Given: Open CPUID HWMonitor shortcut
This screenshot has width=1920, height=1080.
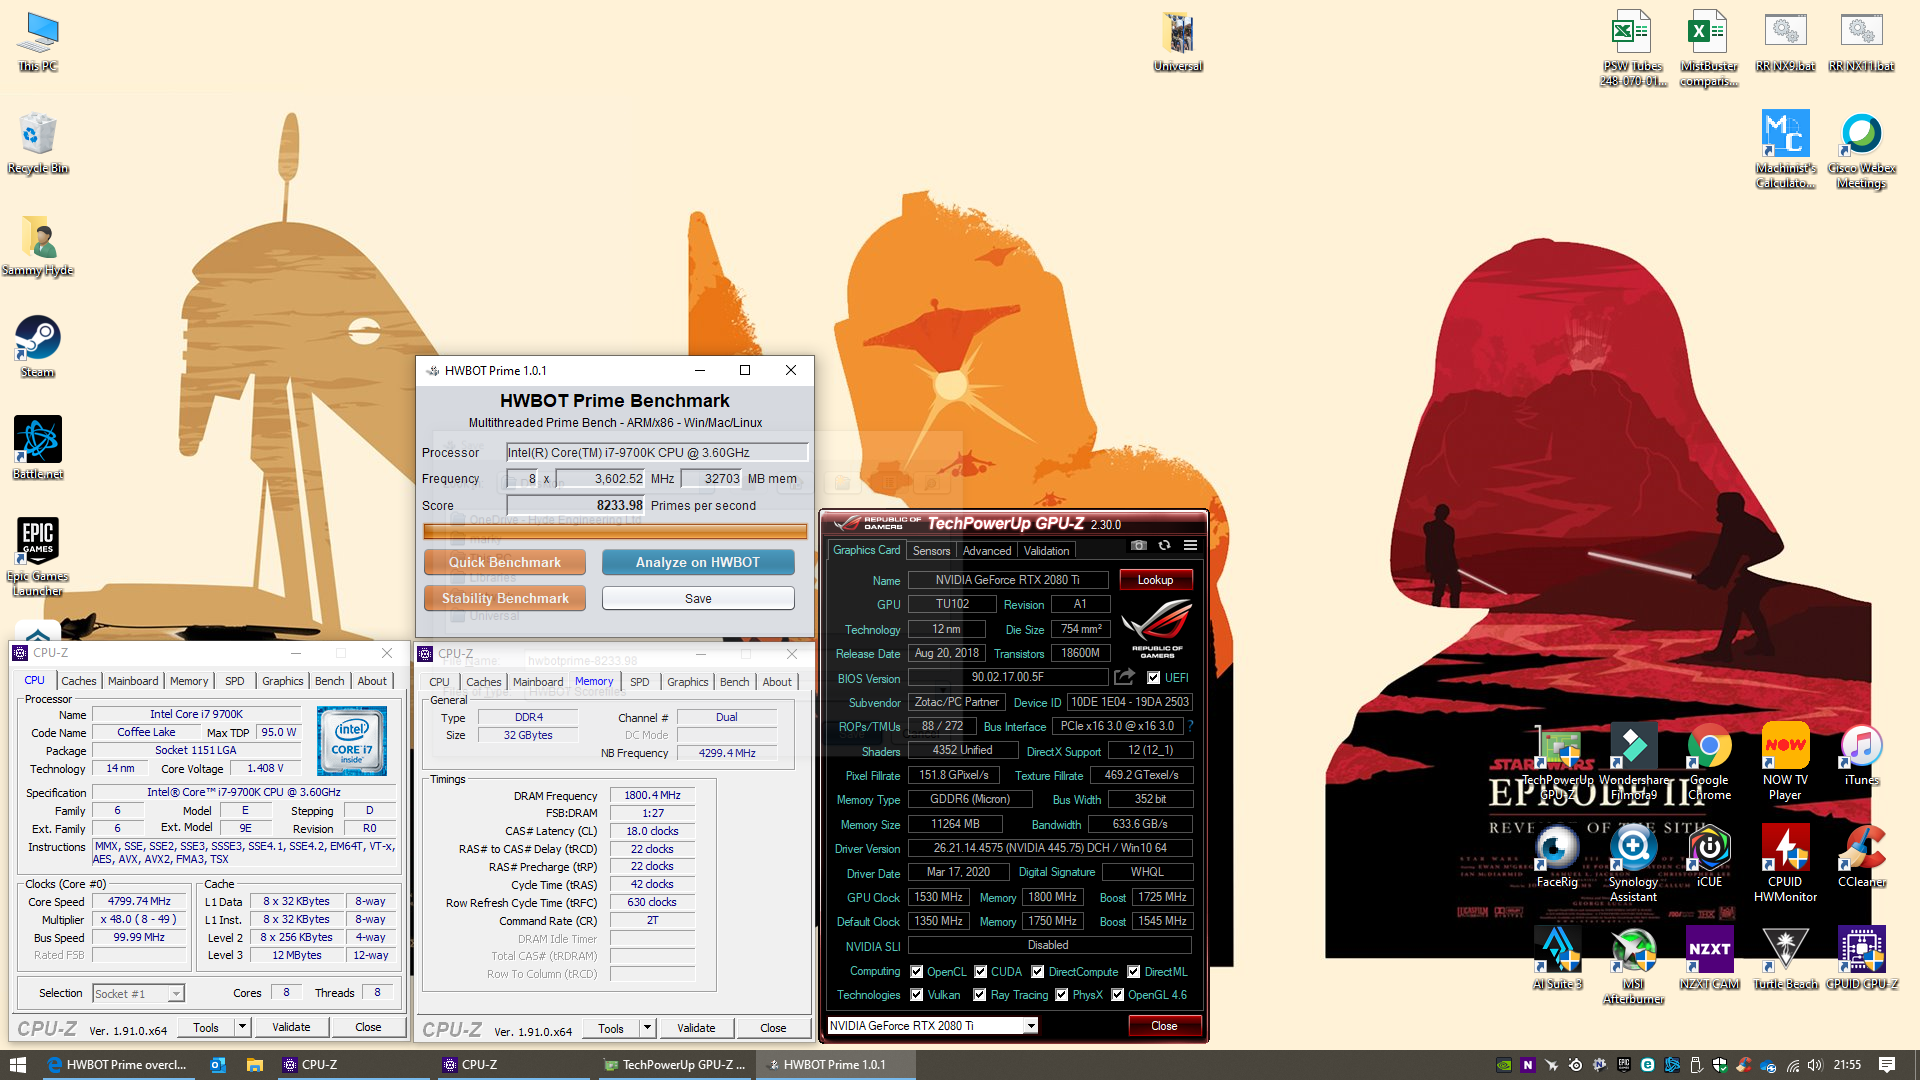Looking at the screenshot, I should 1785,864.
